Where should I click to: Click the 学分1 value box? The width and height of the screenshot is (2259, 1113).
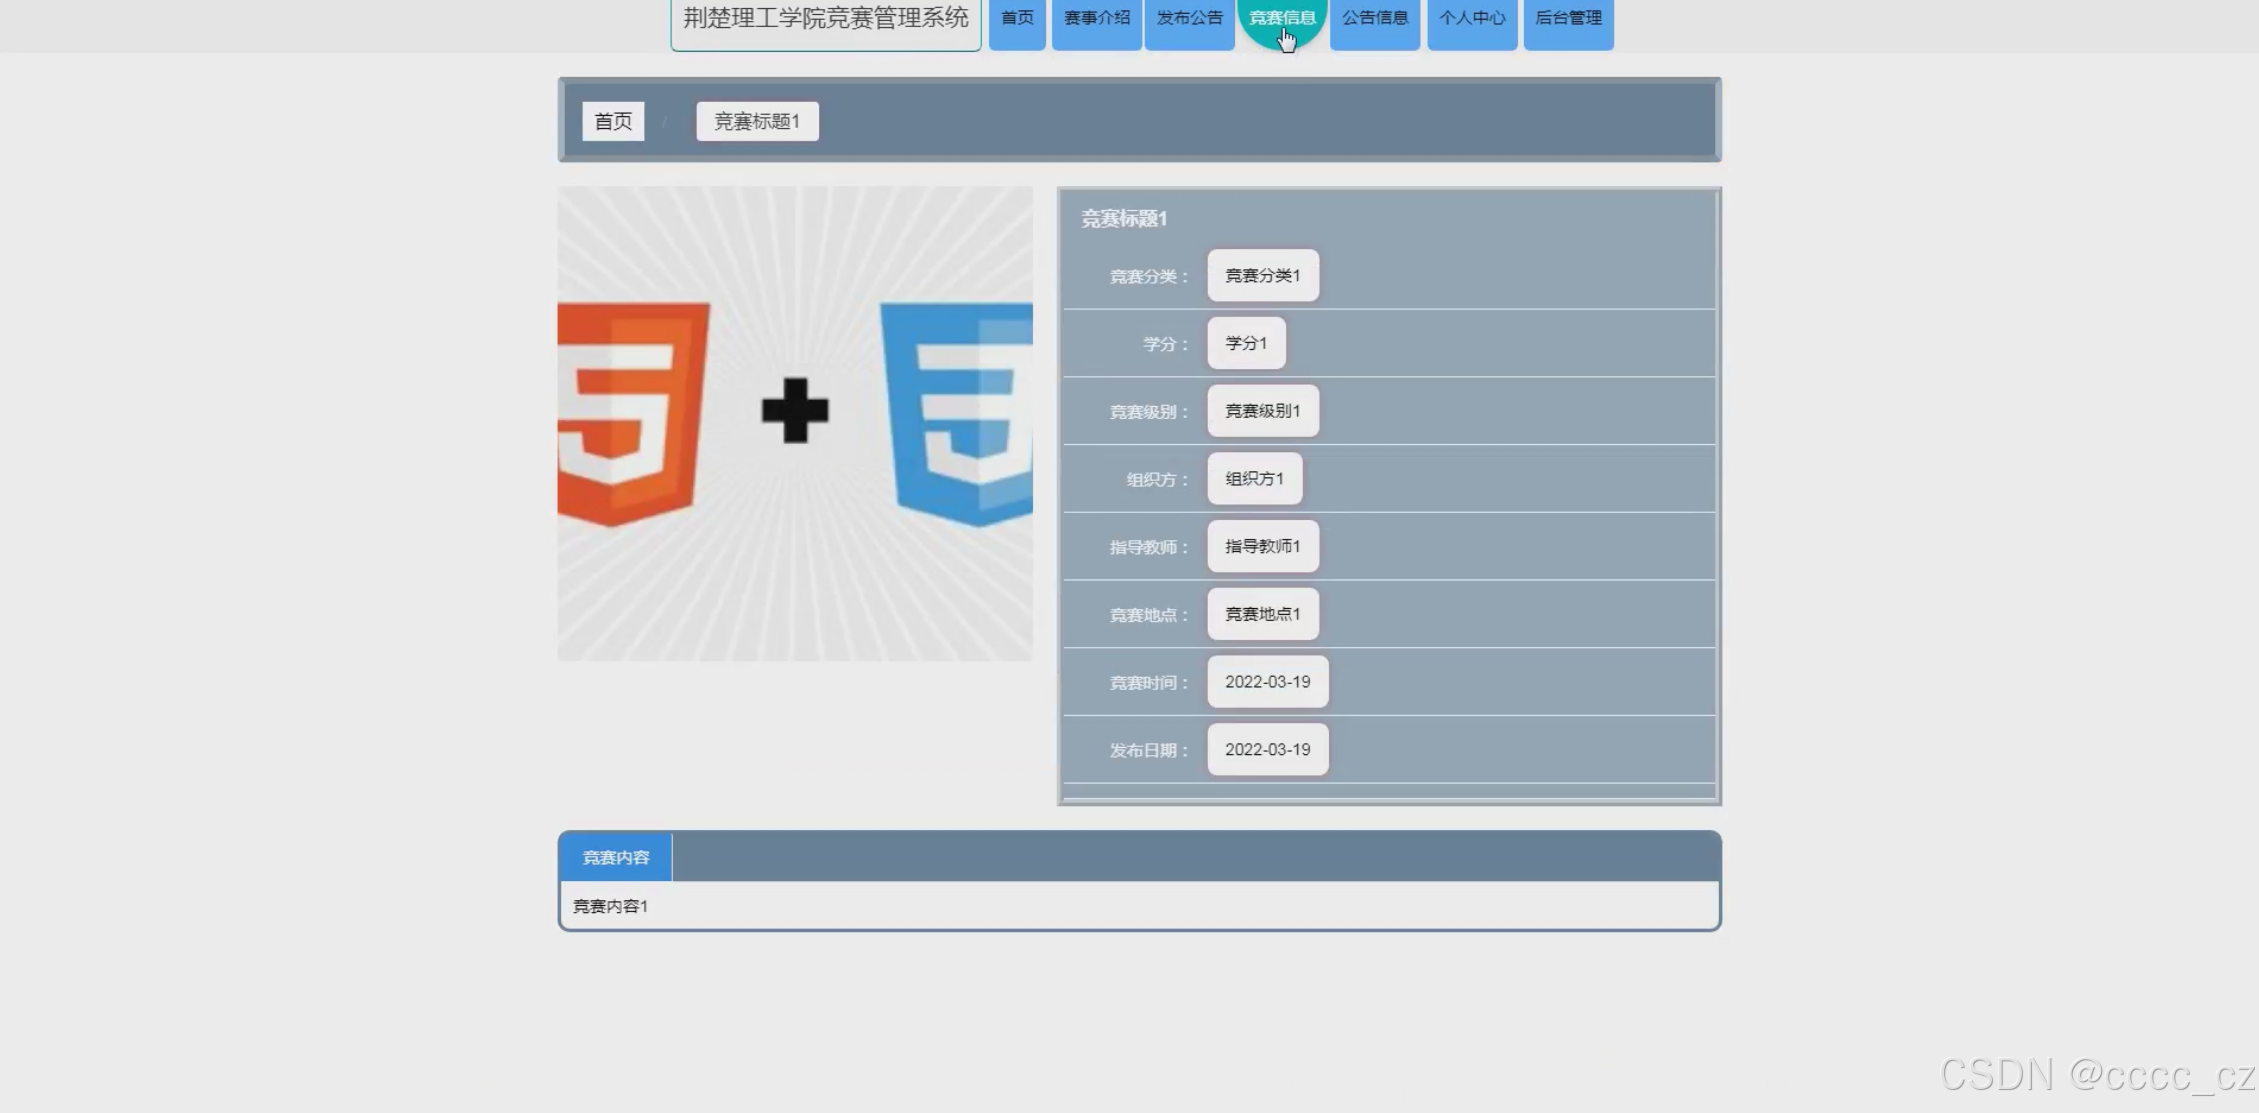[x=1246, y=343]
